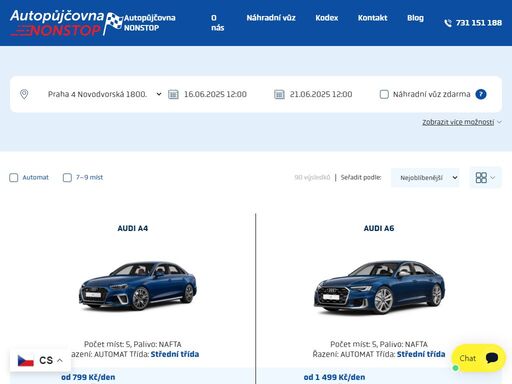512x384 pixels.
Task: Click the location pin icon in search bar
Action: pyautogui.click(x=24, y=94)
